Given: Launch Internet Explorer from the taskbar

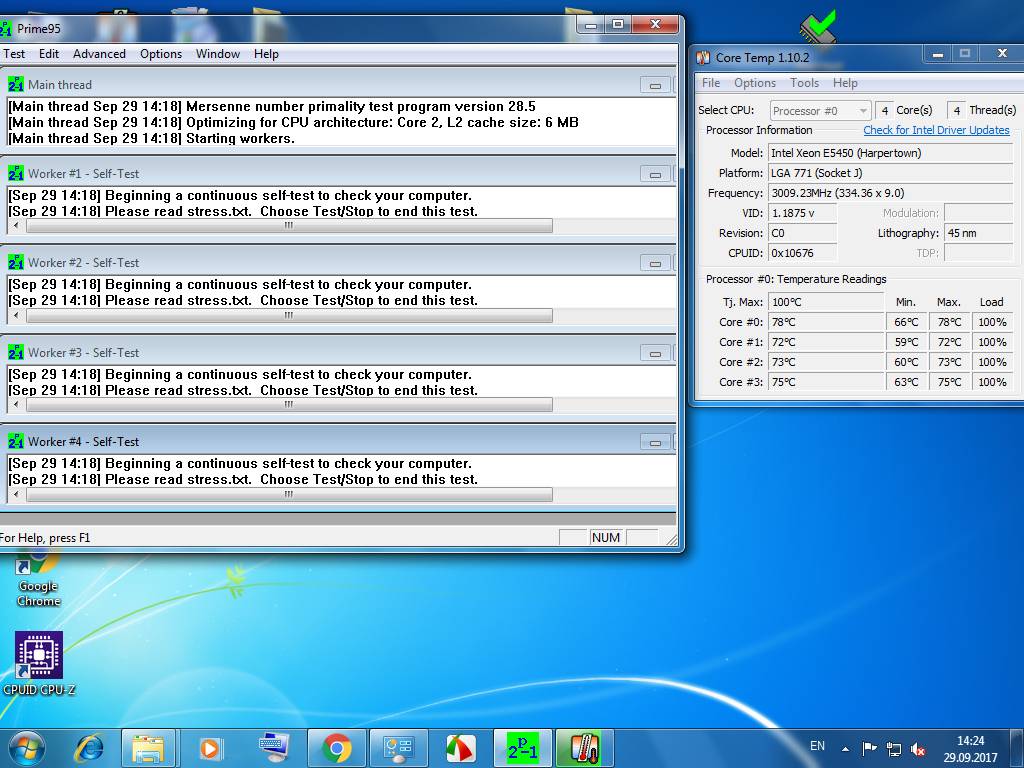Looking at the screenshot, I should point(89,748).
